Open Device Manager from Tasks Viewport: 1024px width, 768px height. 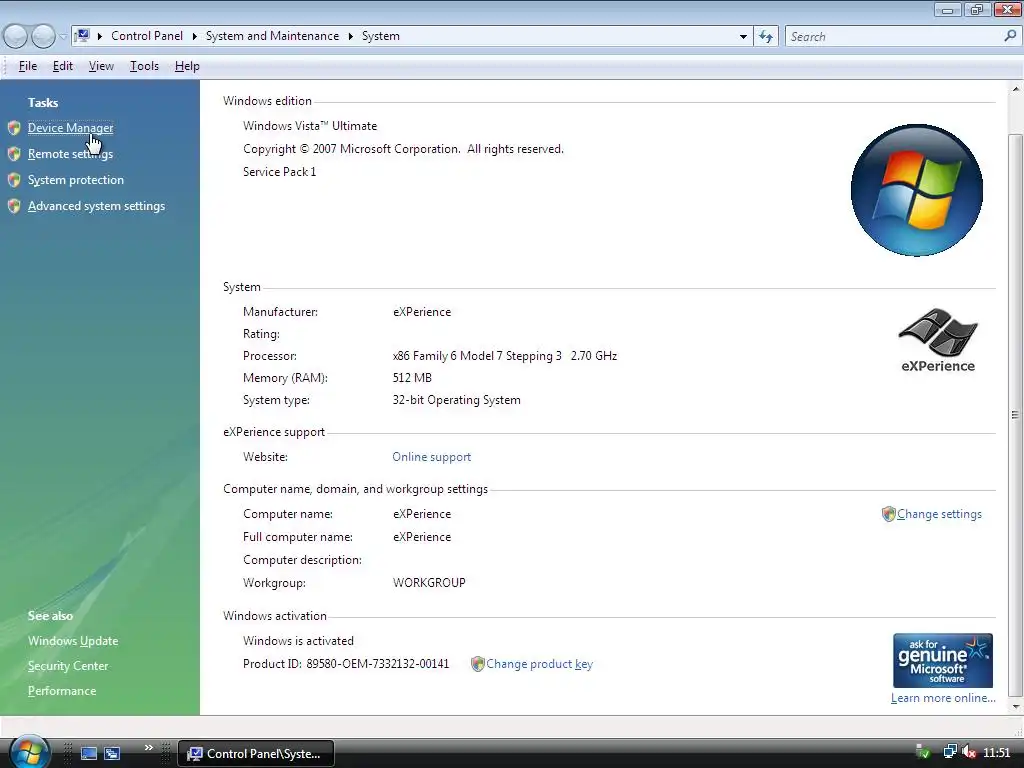pyautogui.click(x=71, y=128)
